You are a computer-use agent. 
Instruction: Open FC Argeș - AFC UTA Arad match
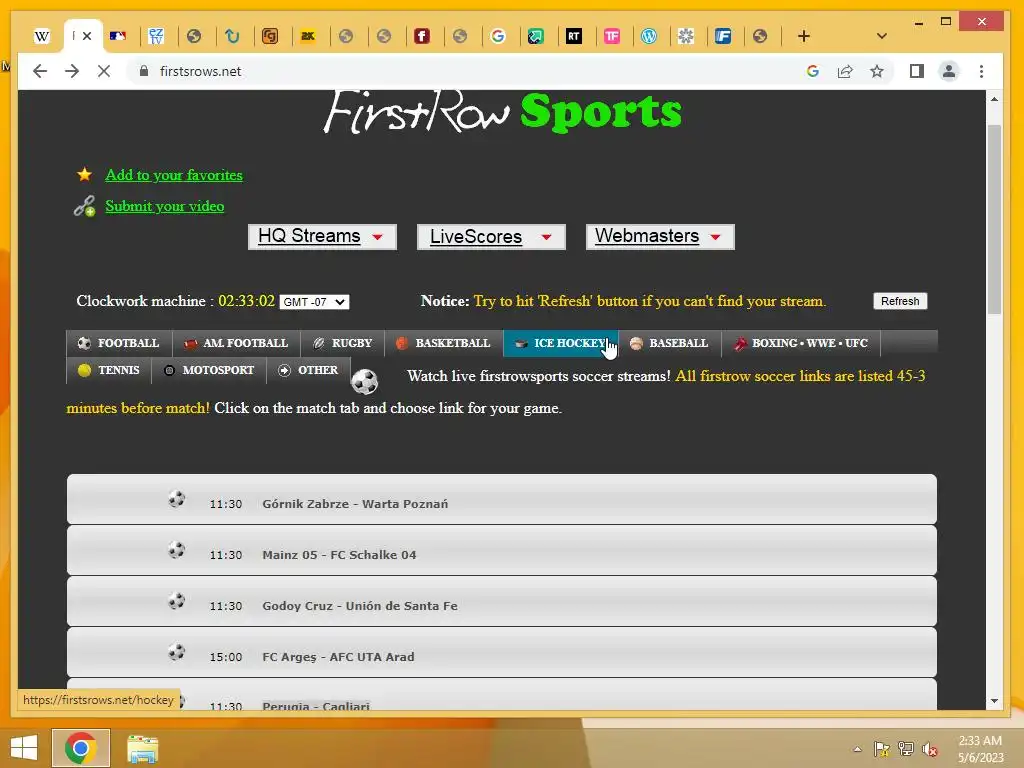click(x=502, y=652)
